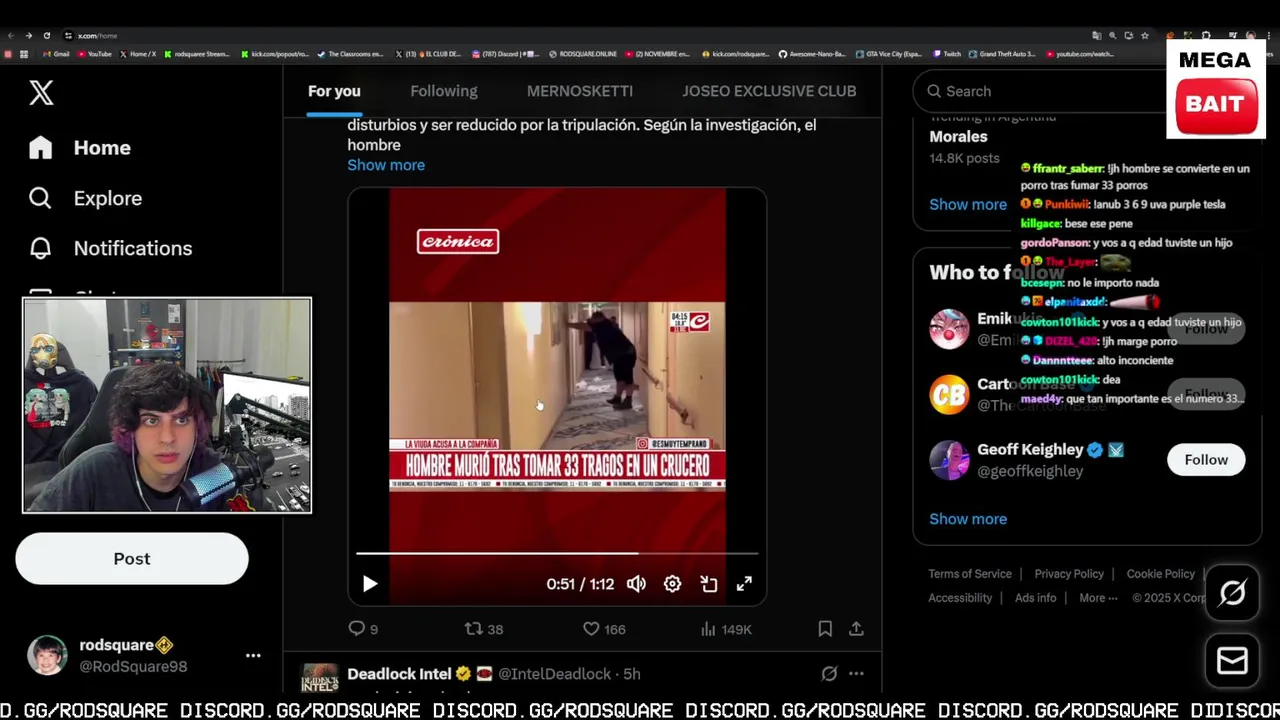This screenshot has height=720, width=1280.
Task: Expand the More footer menu
Action: click(x=1098, y=598)
